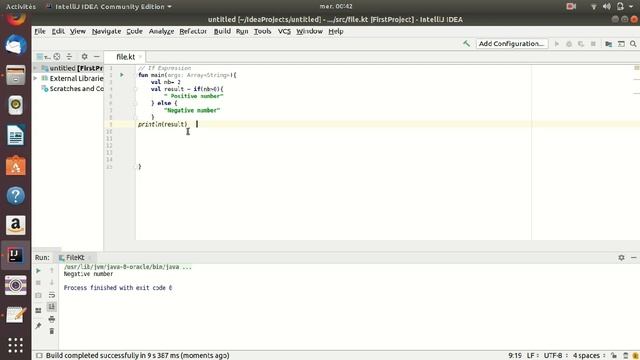The height and width of the screenshot is (360, 640).
Task: Collapse the code fold marker on the if line
Action: click(x=136, y=89)
